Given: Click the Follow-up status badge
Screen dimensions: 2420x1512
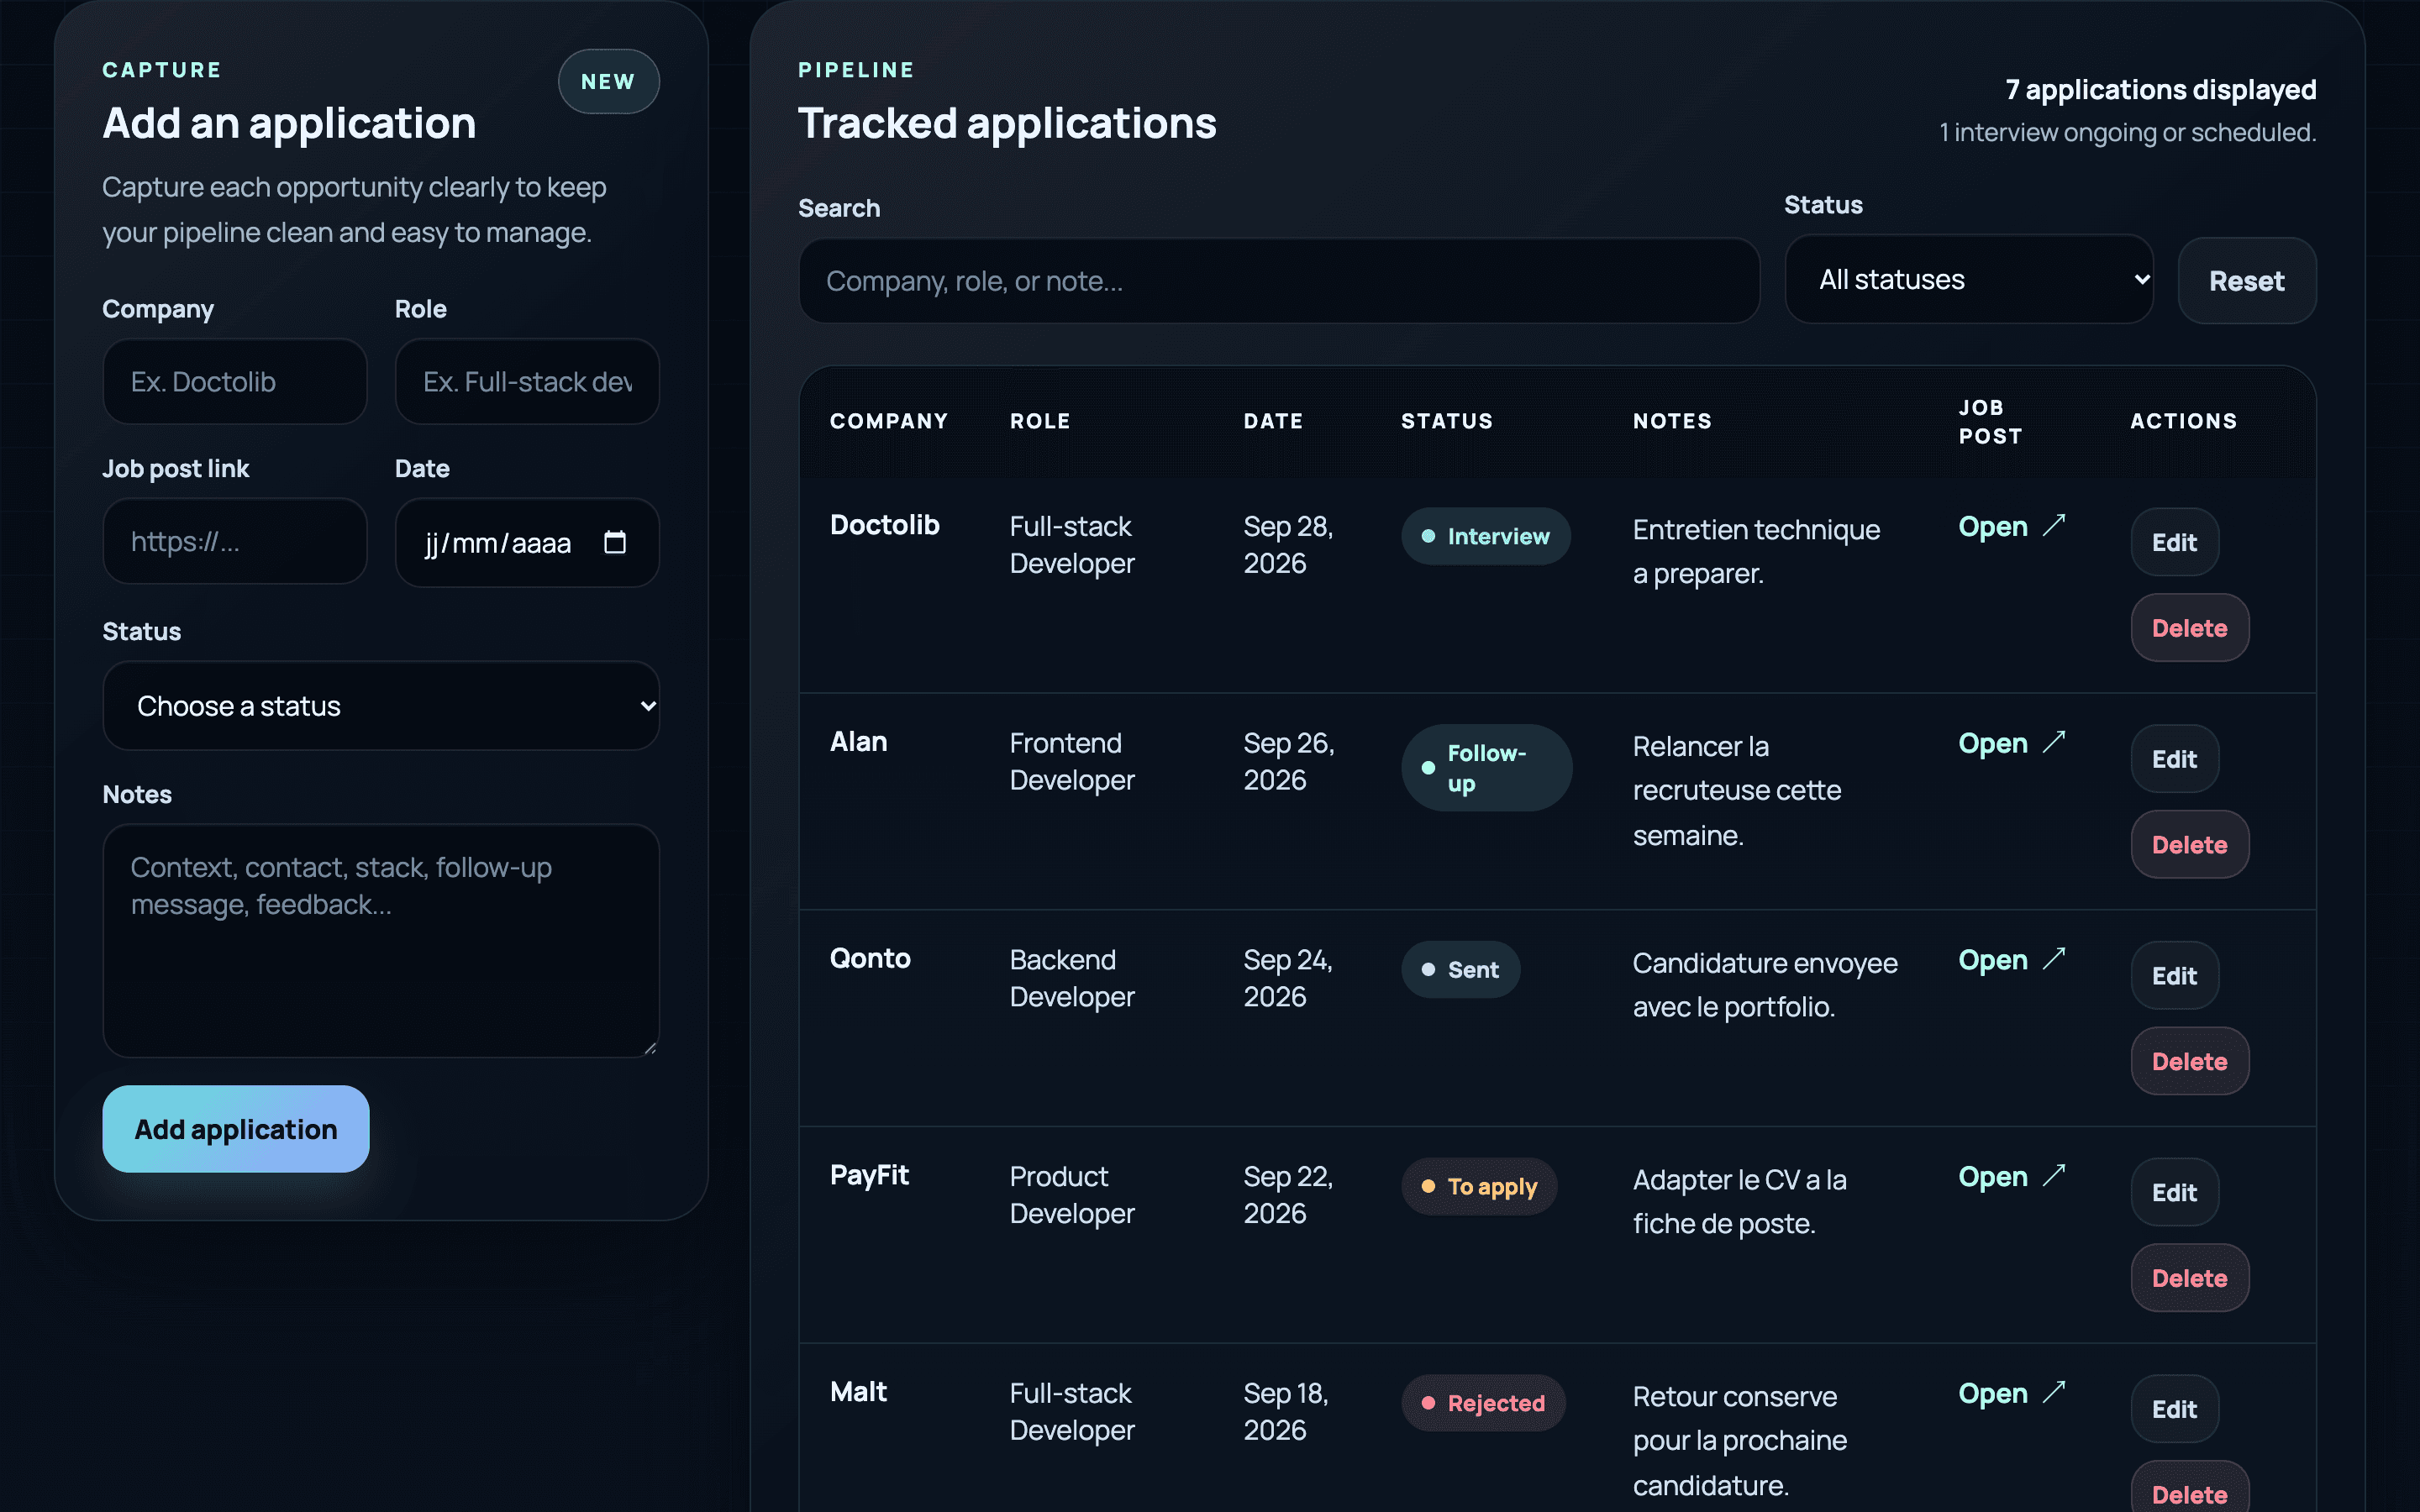Looking at the screenshot, I should (1486, 768).
